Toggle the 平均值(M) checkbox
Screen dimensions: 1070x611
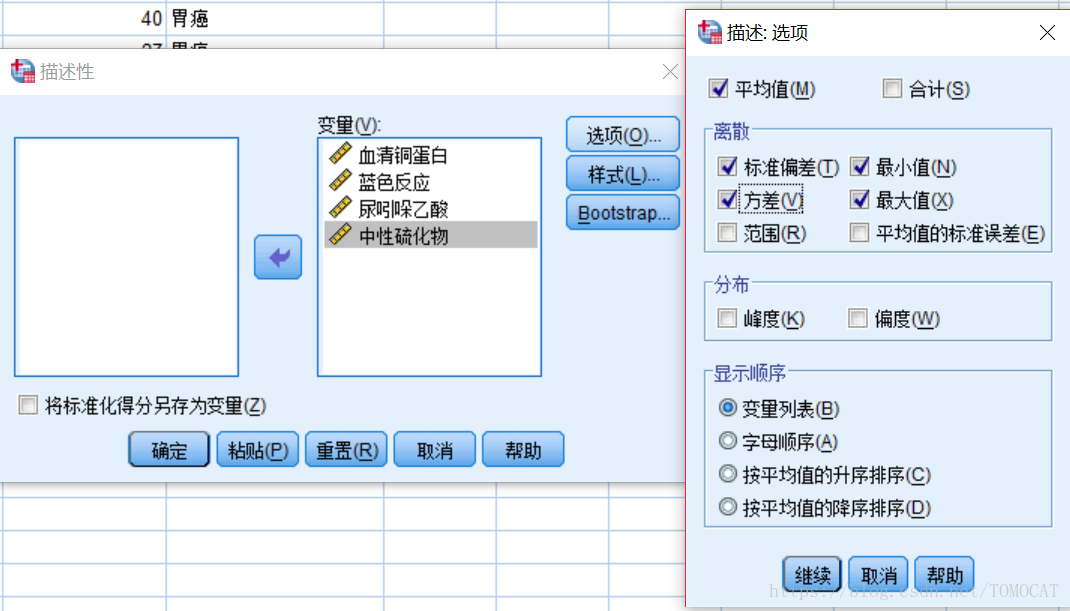(719, 89)
